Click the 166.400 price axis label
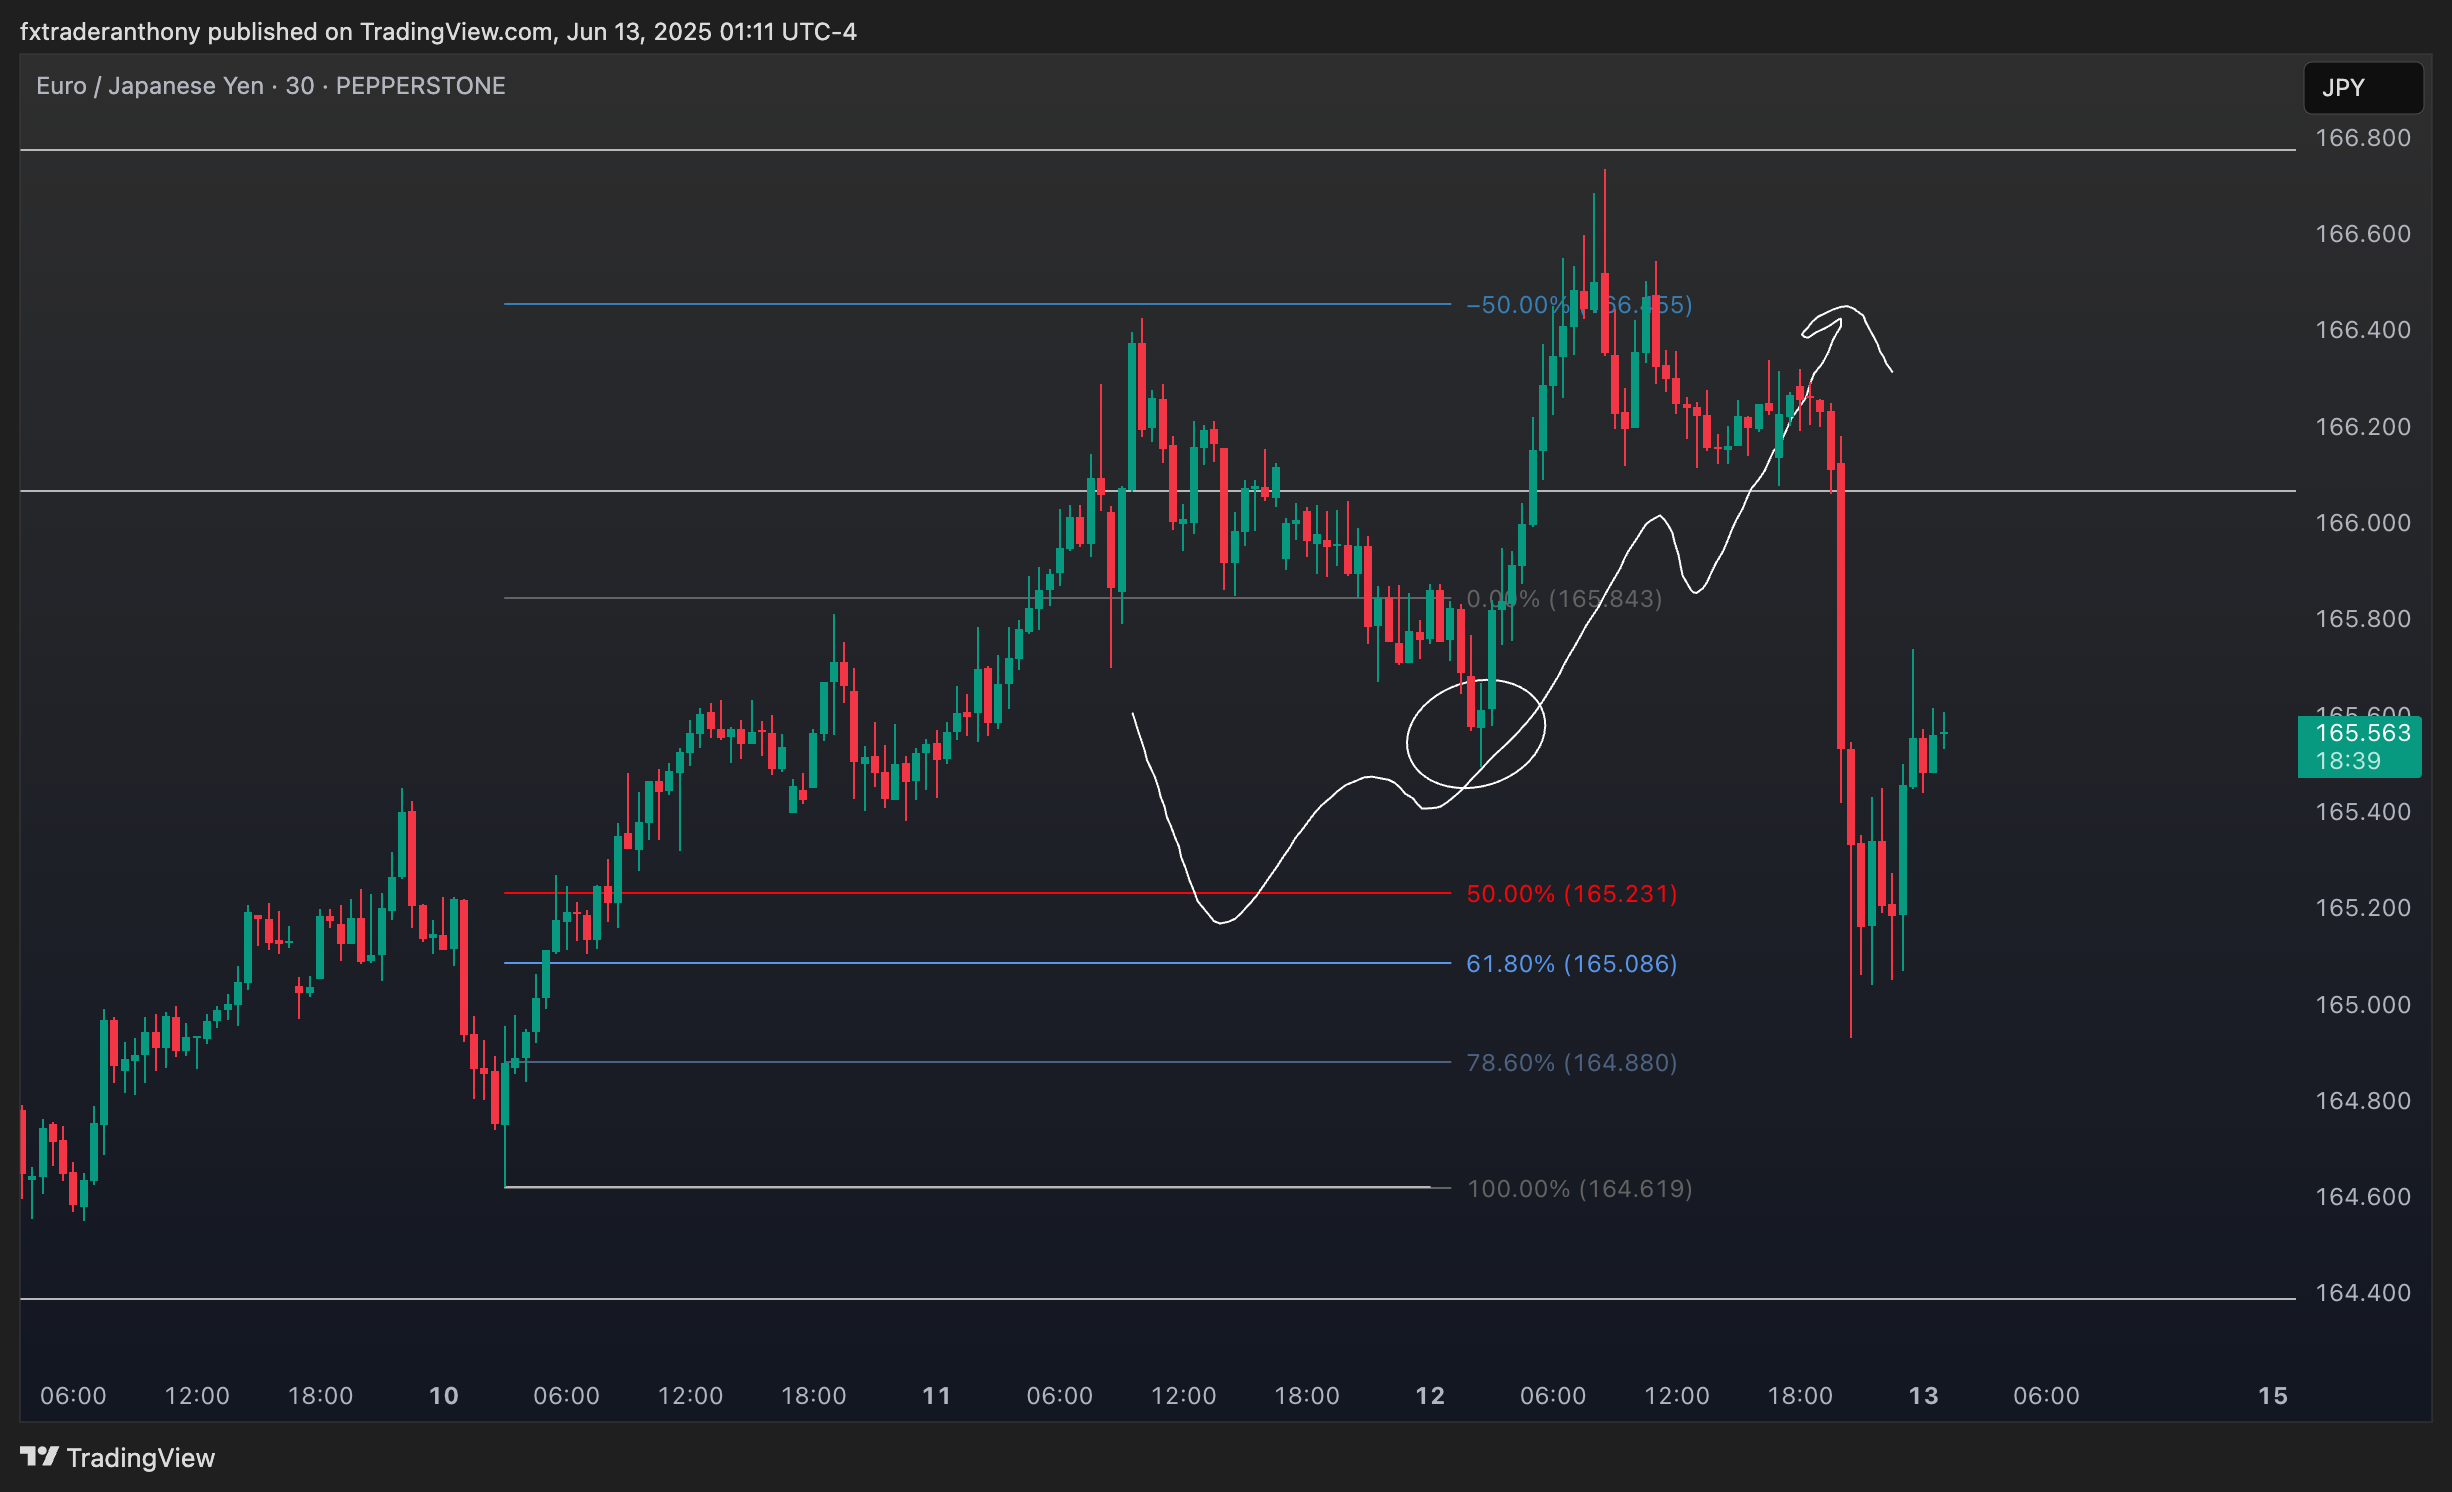2452x1492 pixels. click(2363, 330)
